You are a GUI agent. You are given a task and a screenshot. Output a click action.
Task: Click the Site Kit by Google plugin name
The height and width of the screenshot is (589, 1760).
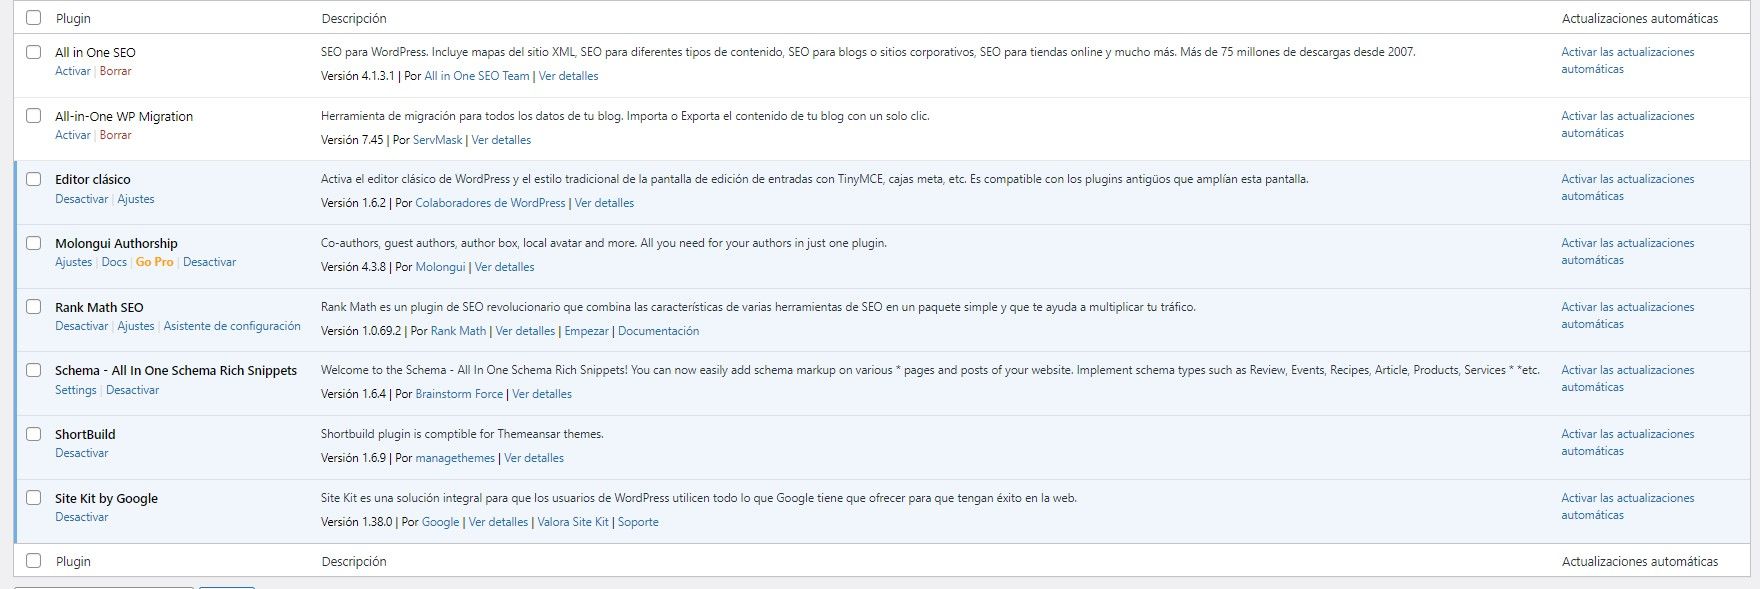coord(106,498)
